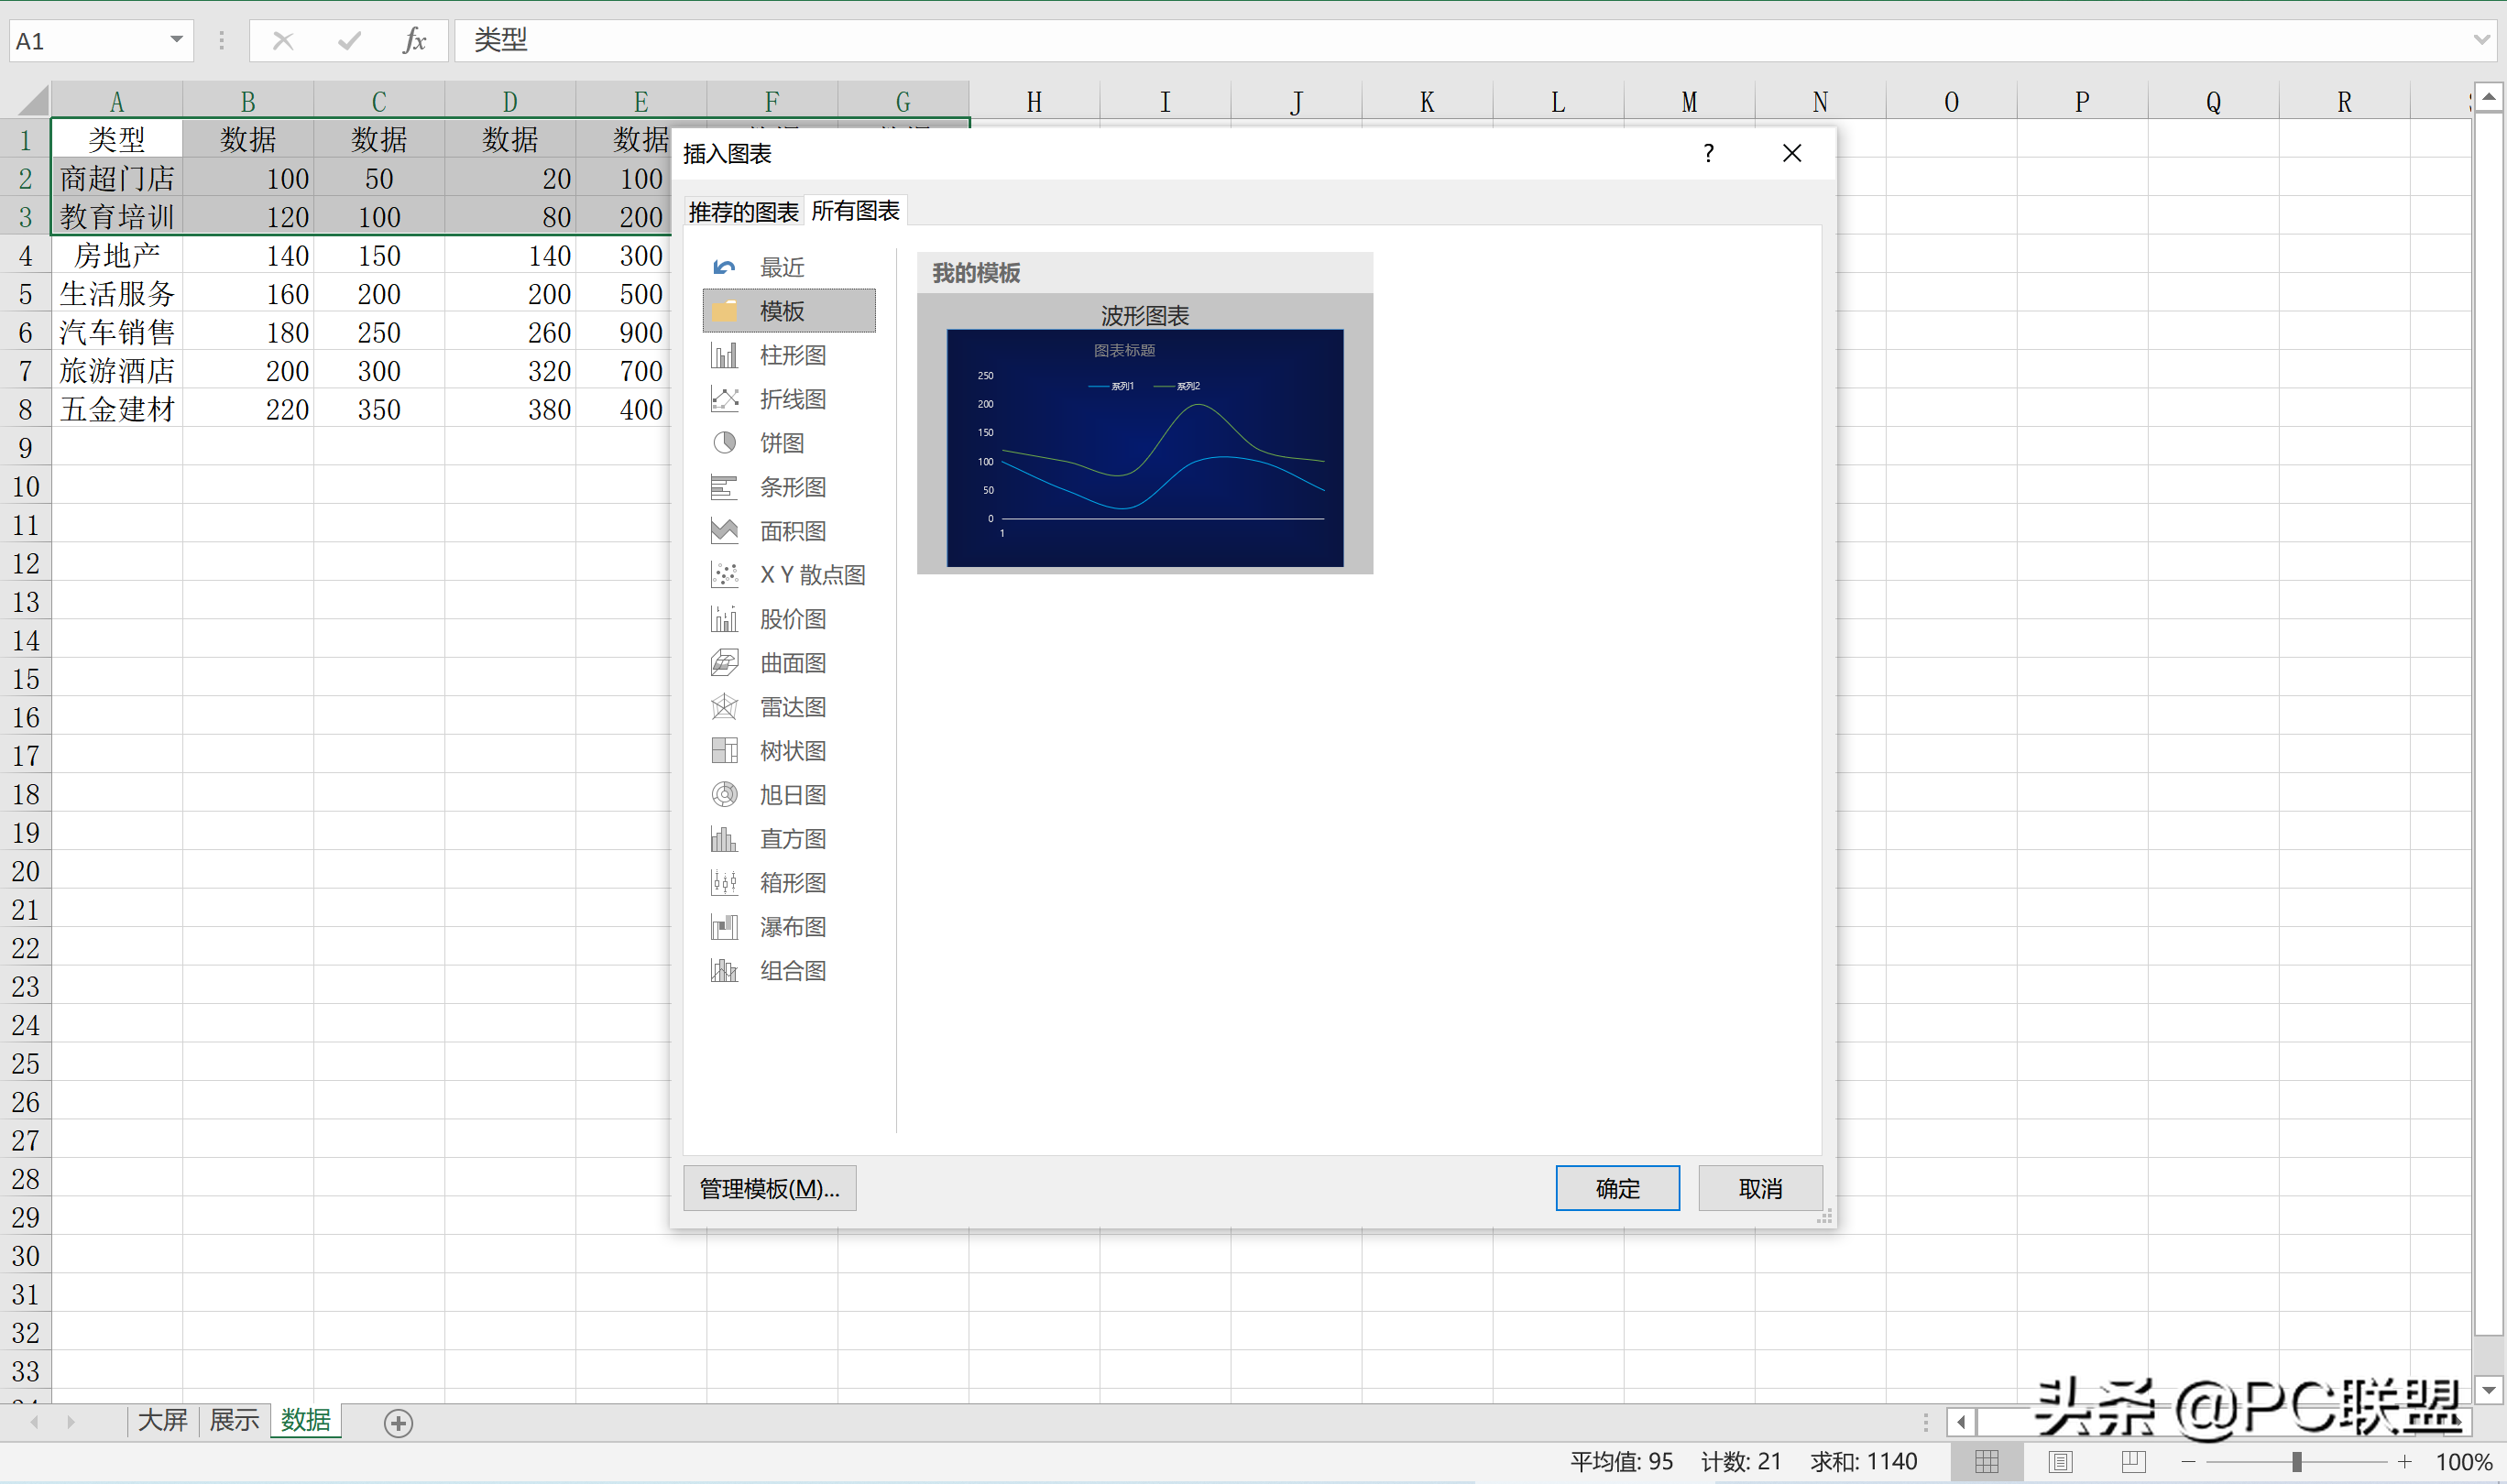Toggle Page Break Preview view
Screen dimensions: 2507x1484
2133,1461
